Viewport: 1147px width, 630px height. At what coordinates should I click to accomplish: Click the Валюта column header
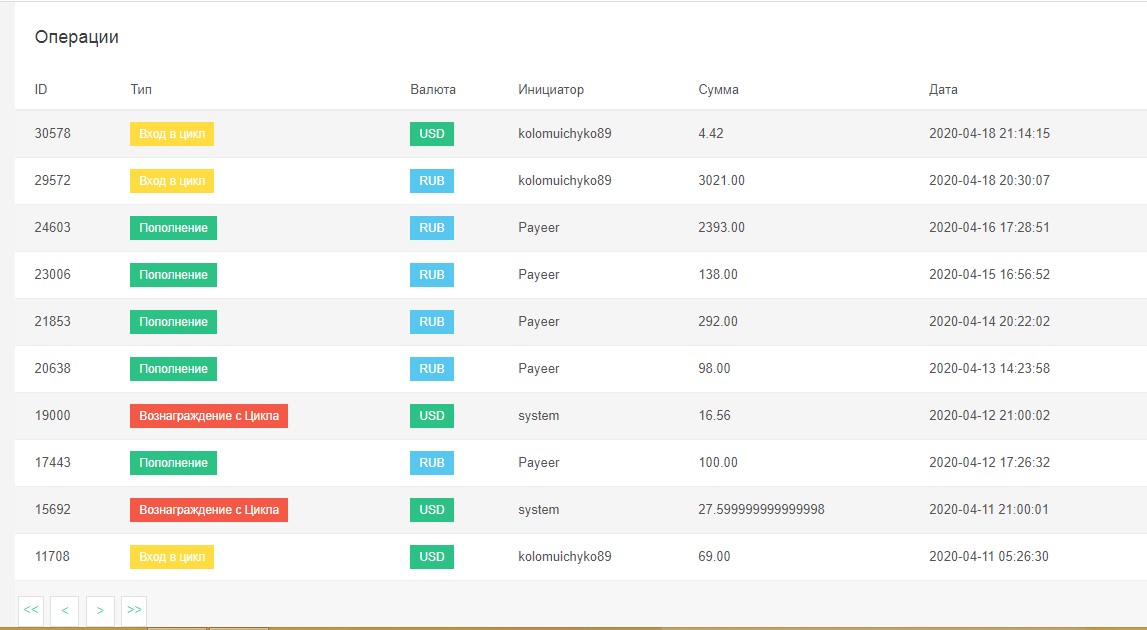tap(432, 90)
